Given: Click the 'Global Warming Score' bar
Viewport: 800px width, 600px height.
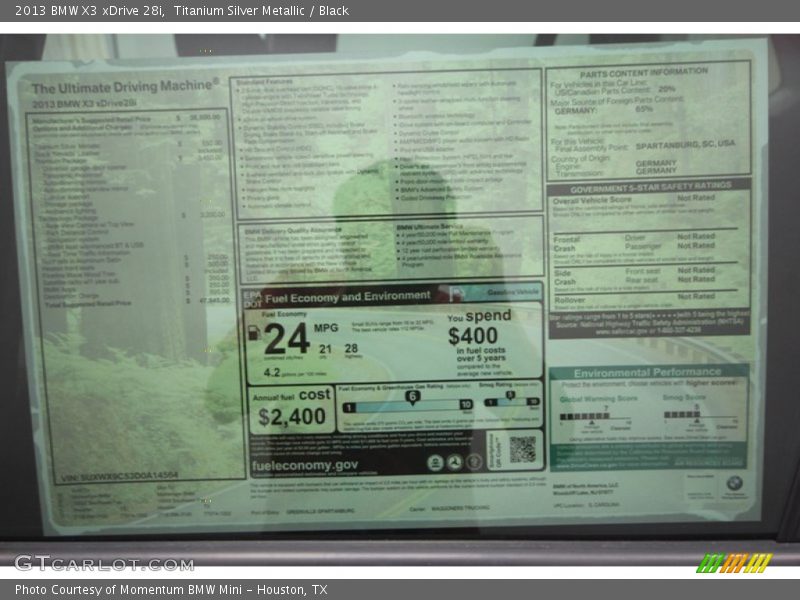Looking at the screenshot, I should 585,416.
